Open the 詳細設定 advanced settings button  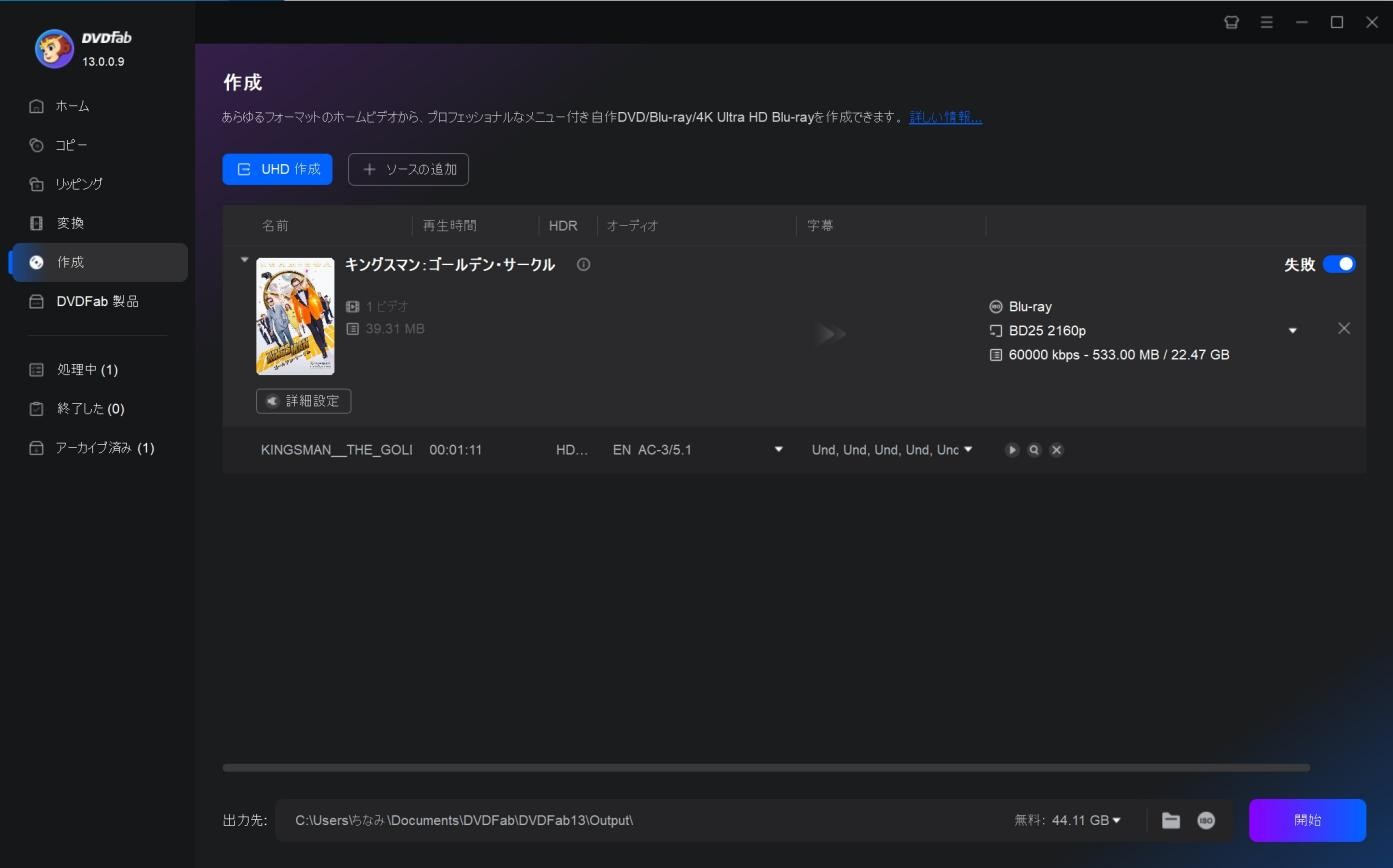click(x=303, y=401)
